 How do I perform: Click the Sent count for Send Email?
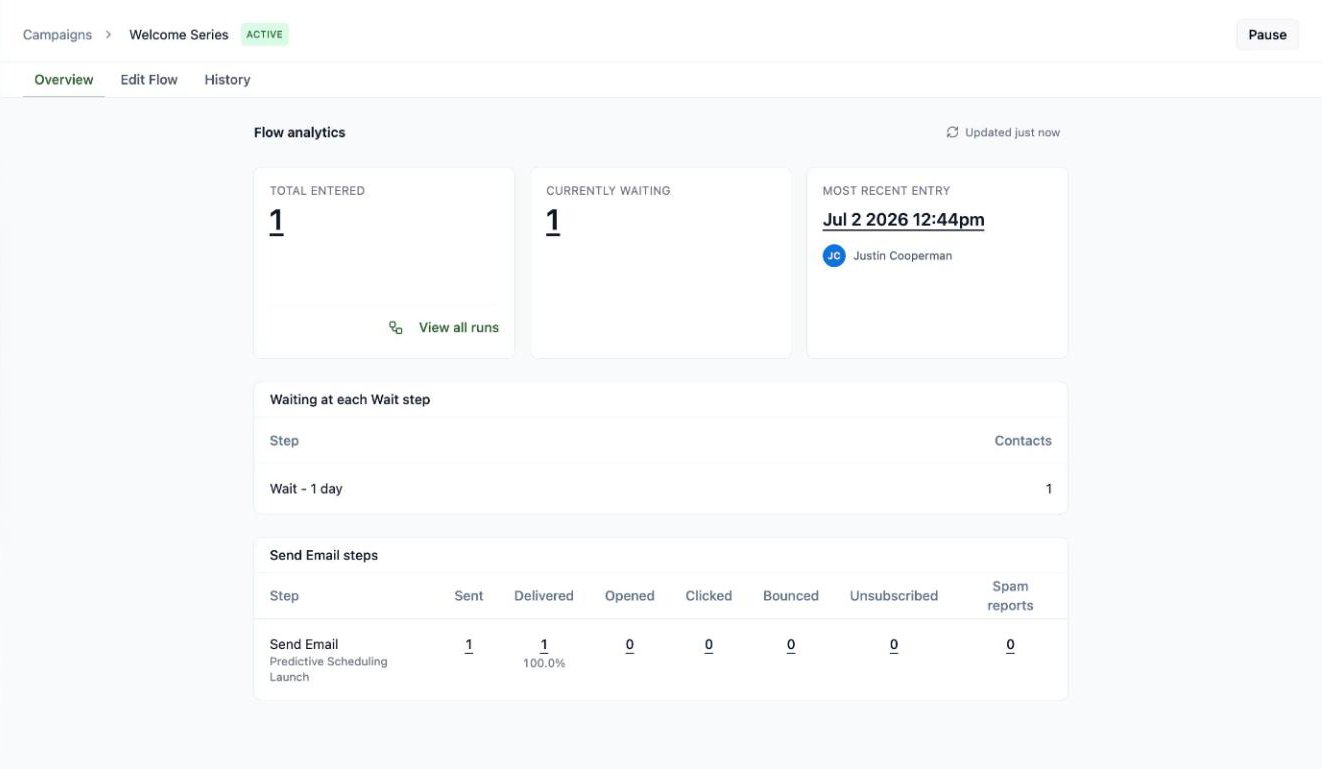coord(468,645)
